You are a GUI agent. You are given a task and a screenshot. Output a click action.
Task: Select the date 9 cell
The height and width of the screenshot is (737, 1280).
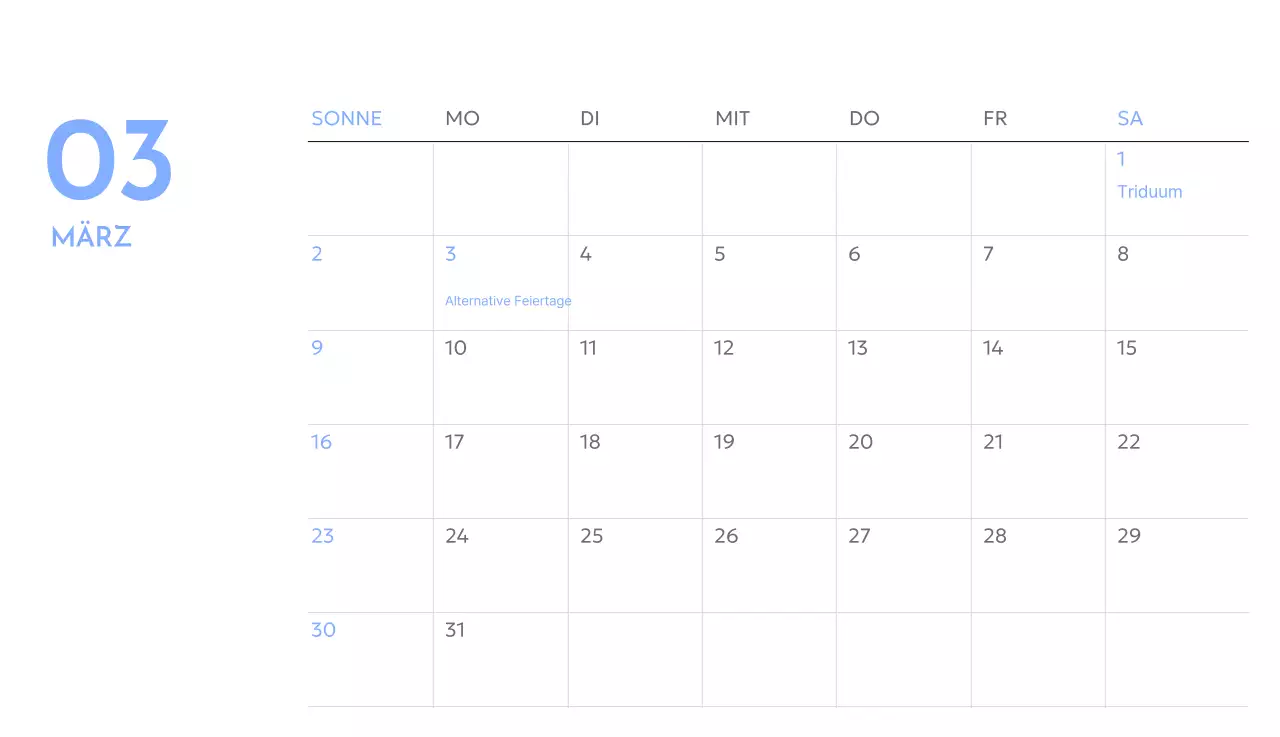[317, 348]
